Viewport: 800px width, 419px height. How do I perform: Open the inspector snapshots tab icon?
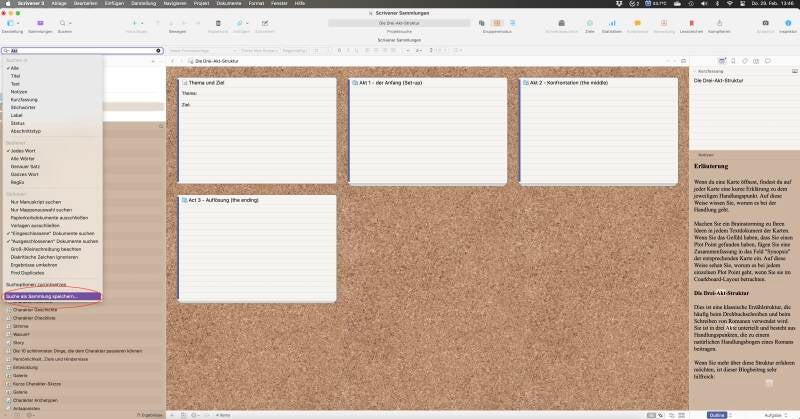(756, 61)
